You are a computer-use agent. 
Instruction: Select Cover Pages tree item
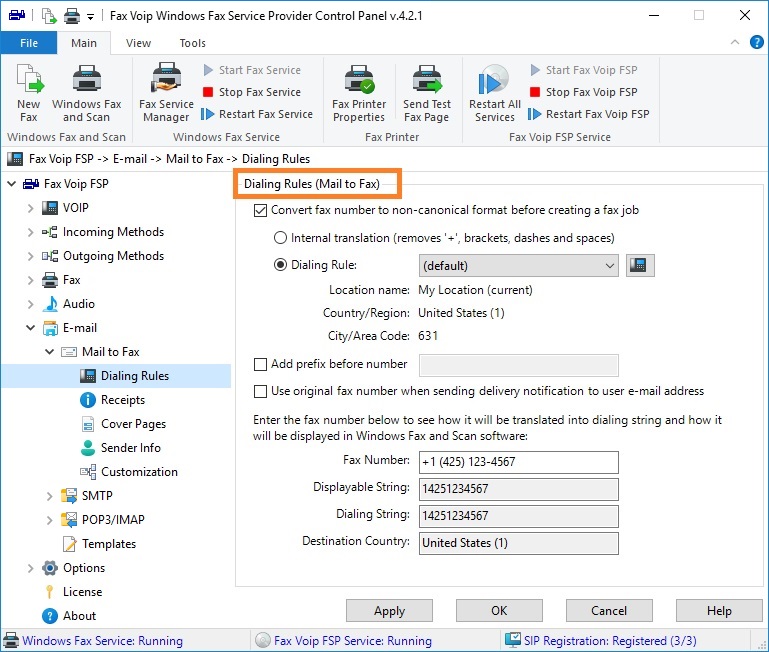(133, 424)
